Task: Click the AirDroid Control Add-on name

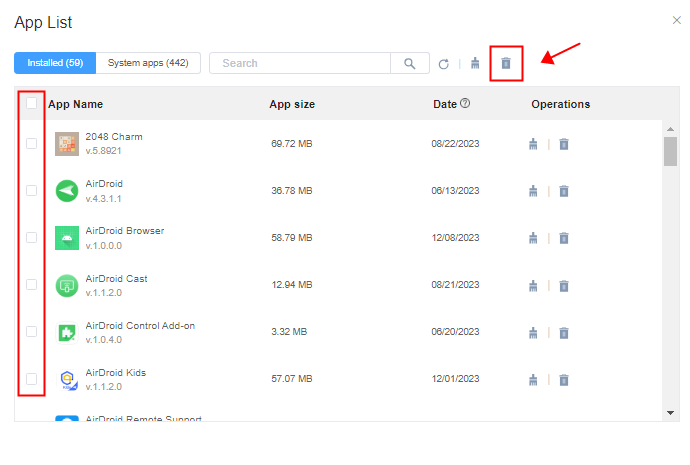Action: click(140, 326)
